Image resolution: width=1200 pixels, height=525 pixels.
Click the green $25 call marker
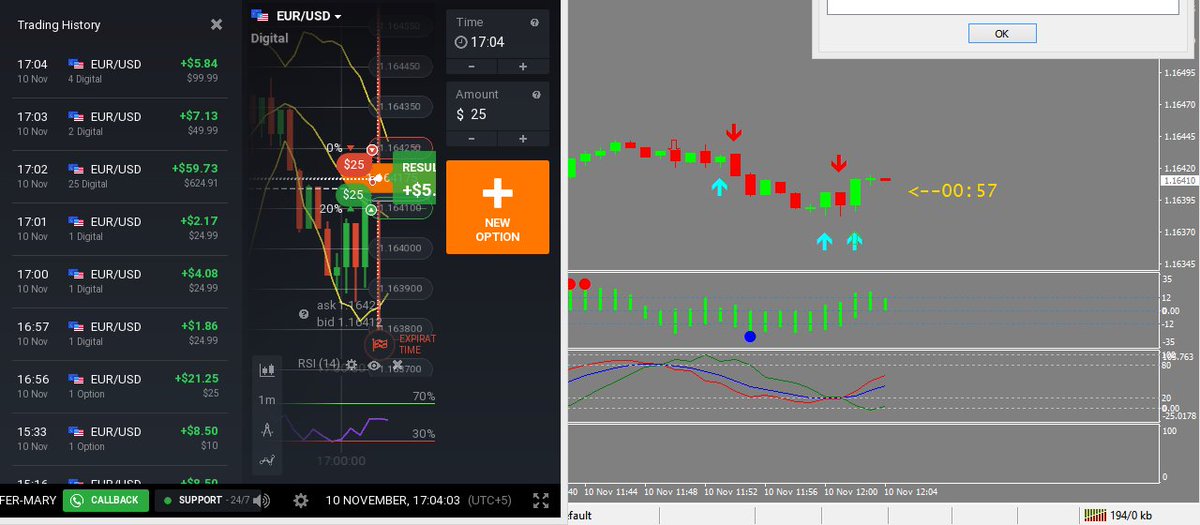pos(353,194)
